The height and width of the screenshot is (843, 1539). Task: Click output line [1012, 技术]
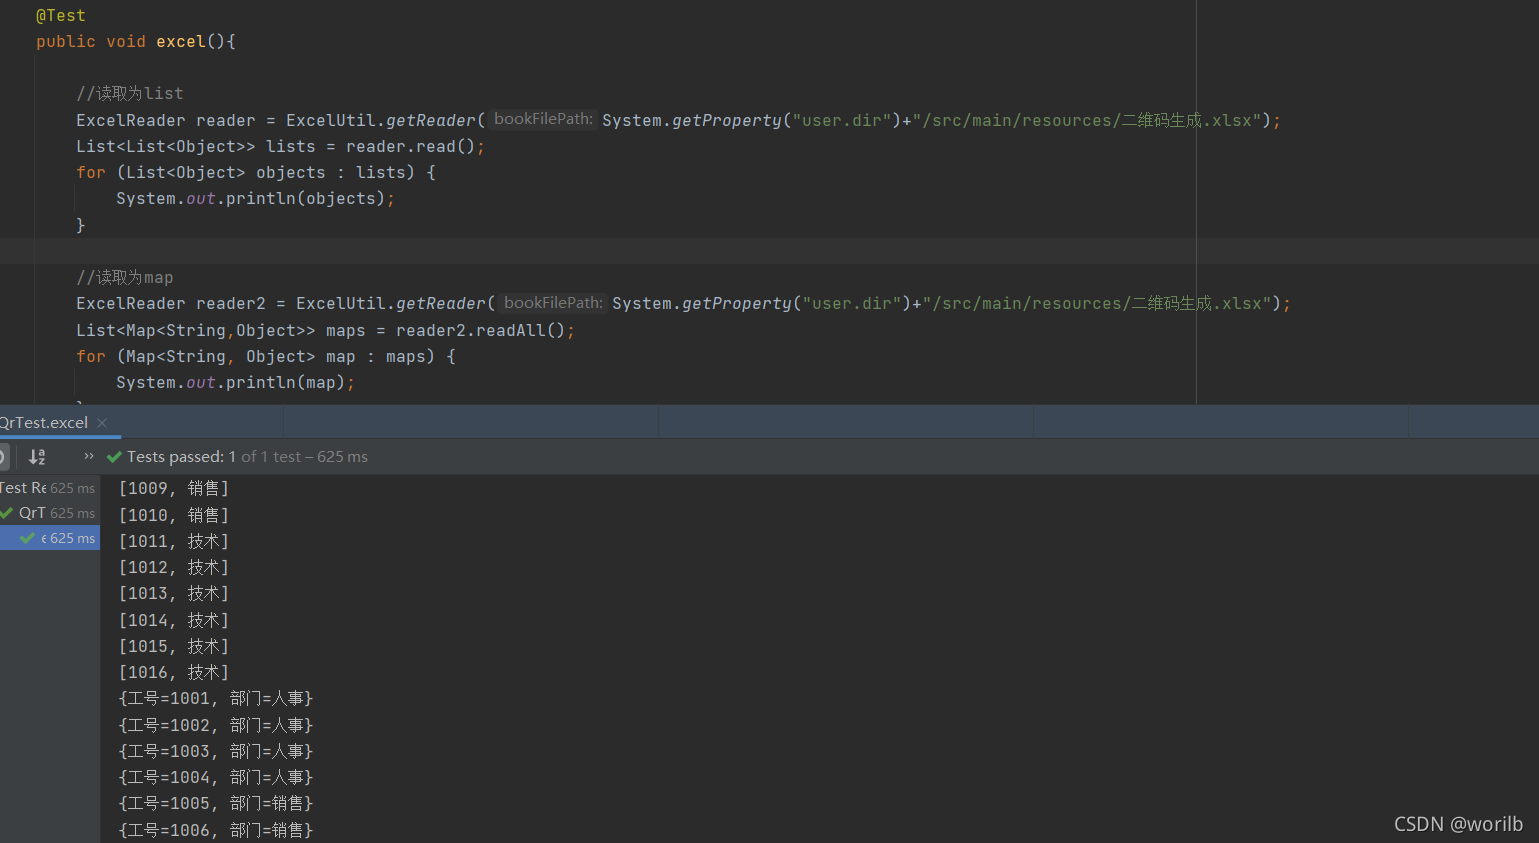click(x=174, y=567)
